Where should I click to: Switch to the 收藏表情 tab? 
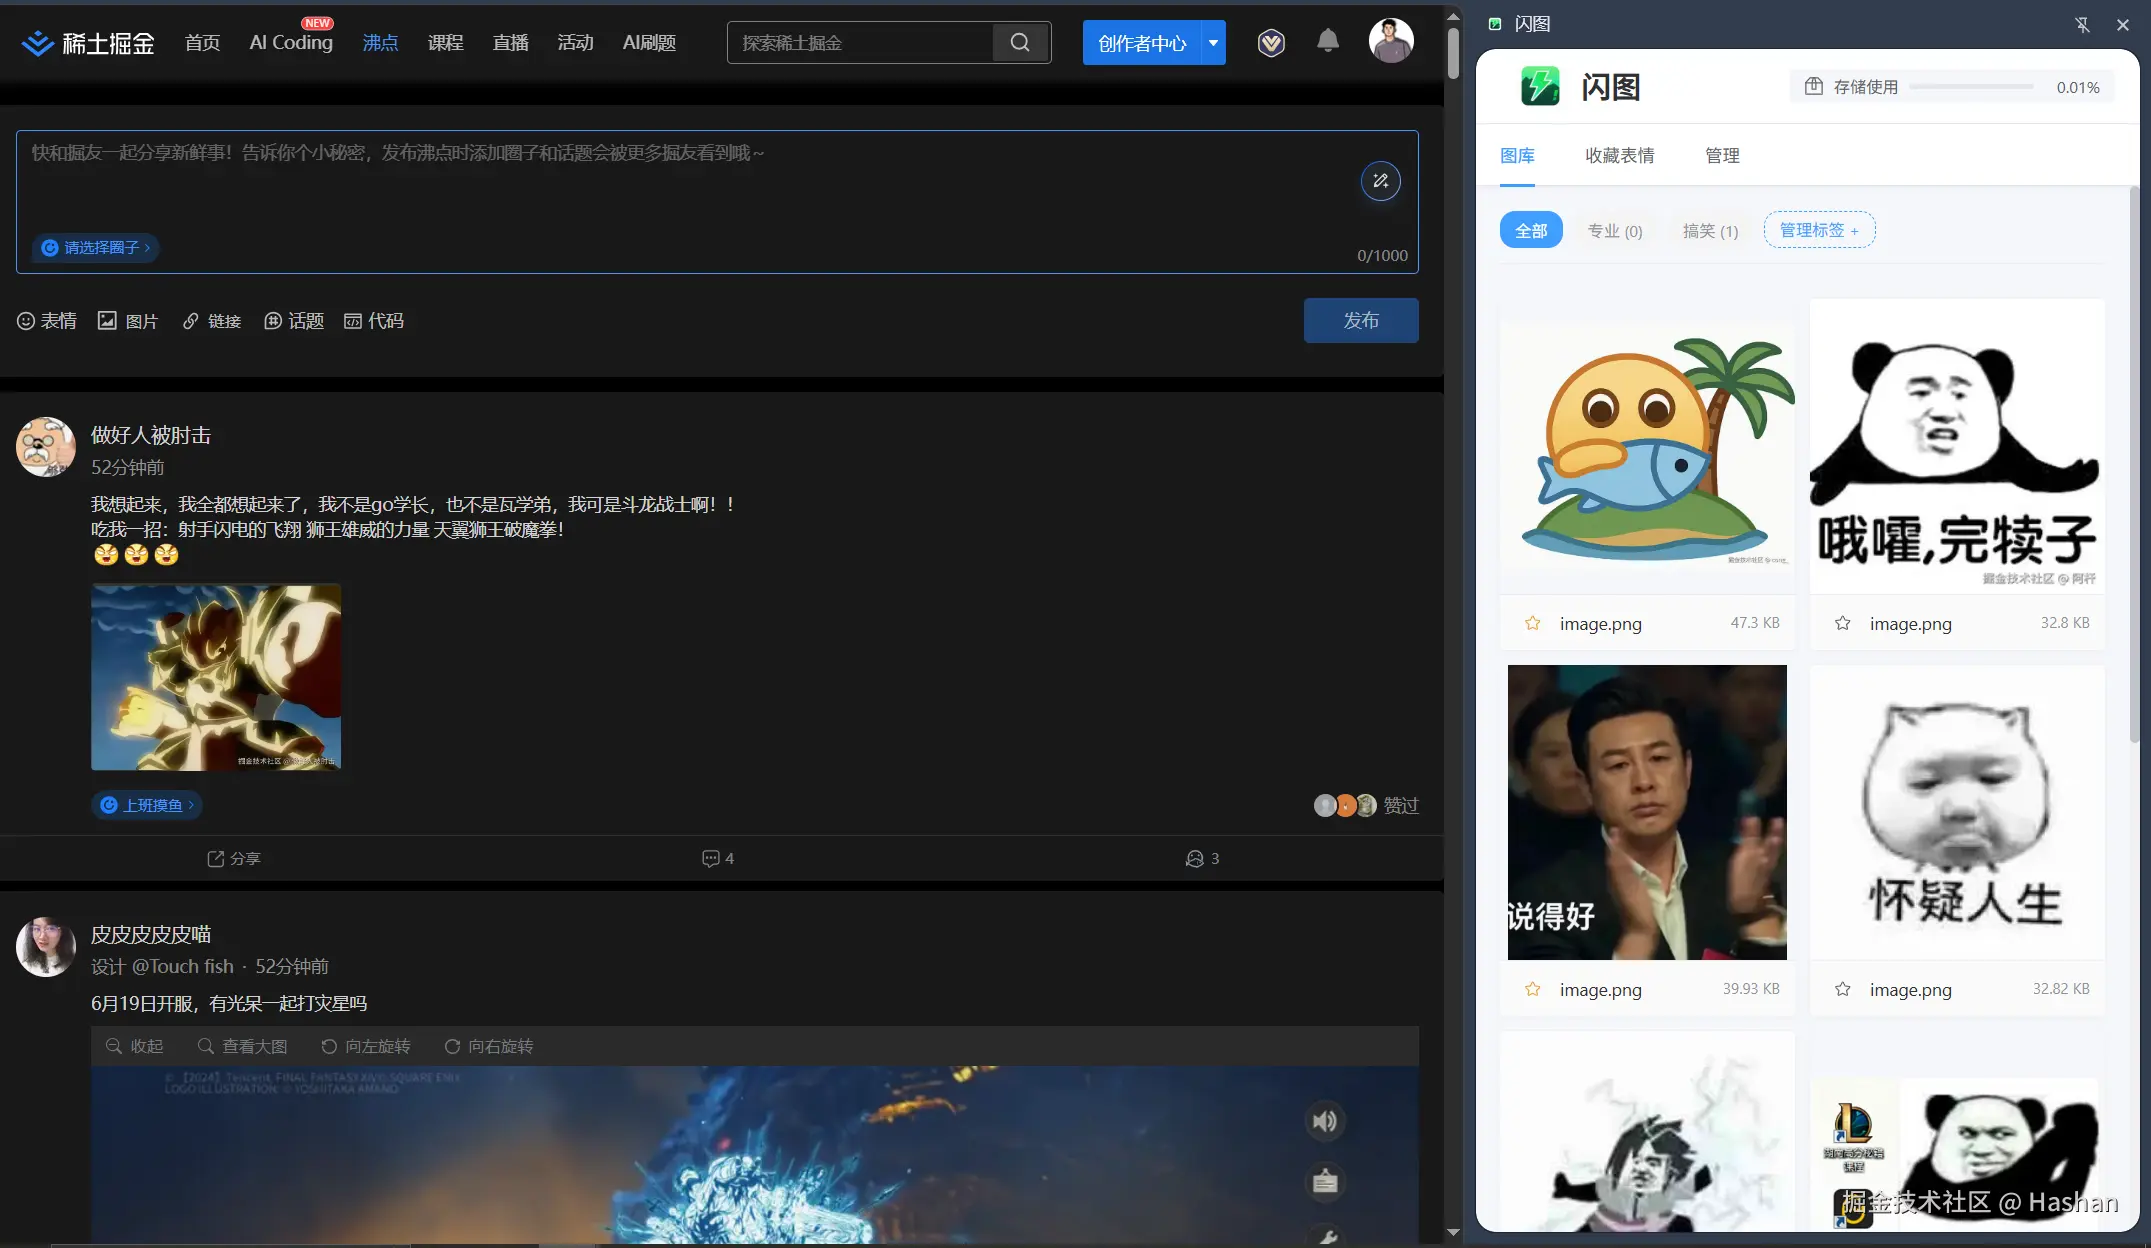coord(1619,155)
